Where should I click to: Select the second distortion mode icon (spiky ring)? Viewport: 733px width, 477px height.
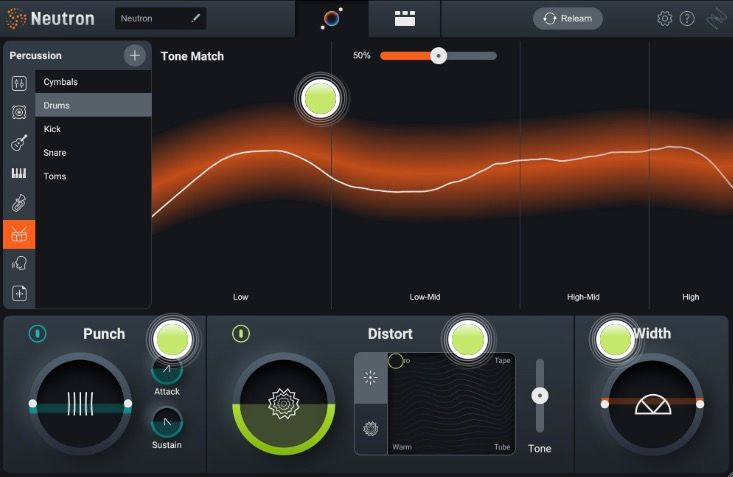tap(371, 428)
